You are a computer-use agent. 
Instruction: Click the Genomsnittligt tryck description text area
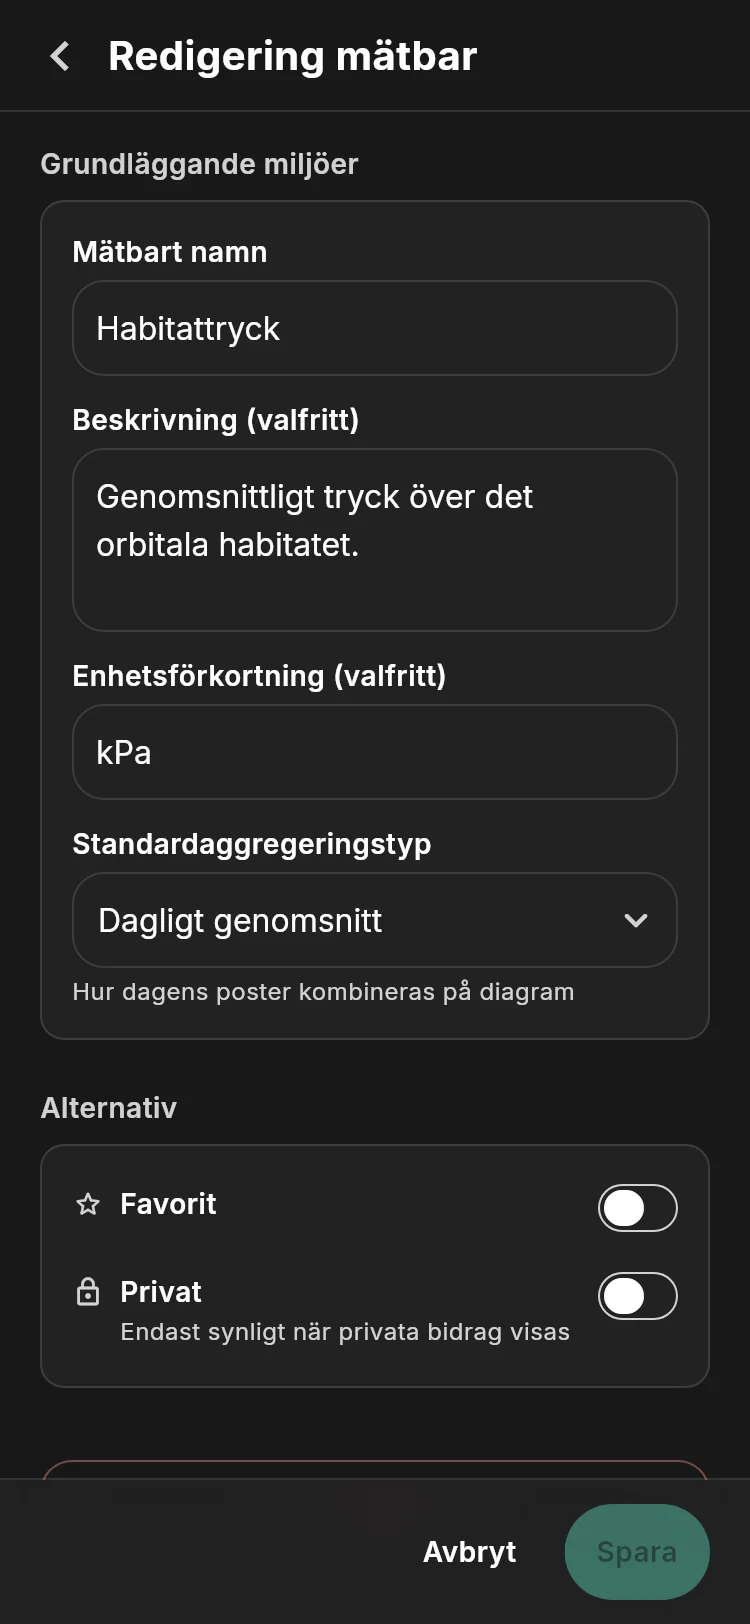(x=375, y=540)
